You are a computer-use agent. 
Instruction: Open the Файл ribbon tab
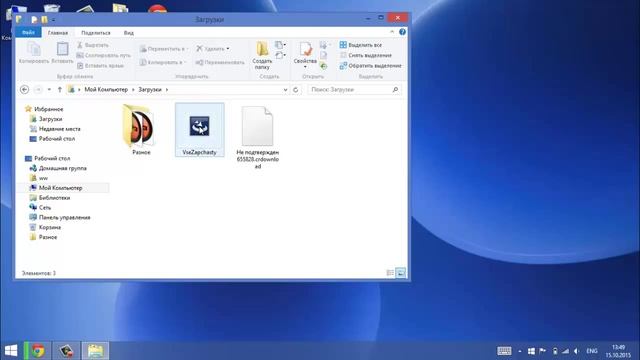tap(28, 32)
